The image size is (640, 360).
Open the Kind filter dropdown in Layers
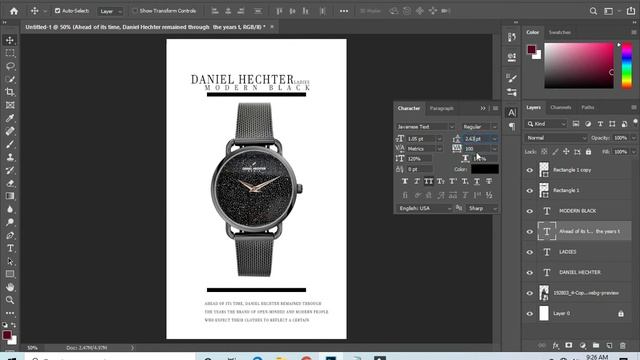(546, 124)
